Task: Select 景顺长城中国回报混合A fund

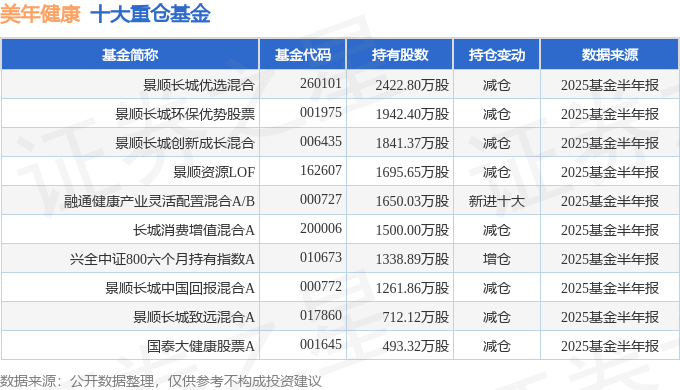Action: click(180, 288)
